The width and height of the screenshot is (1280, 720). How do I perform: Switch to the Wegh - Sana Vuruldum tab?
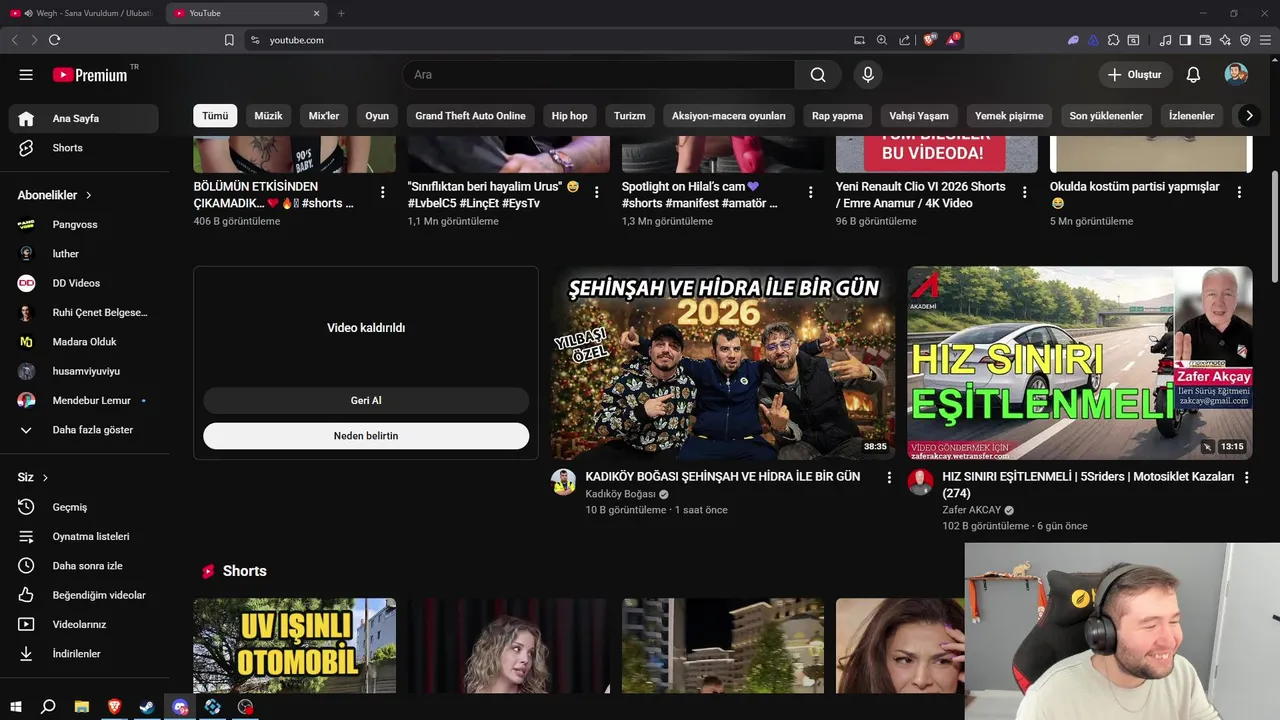81,13
